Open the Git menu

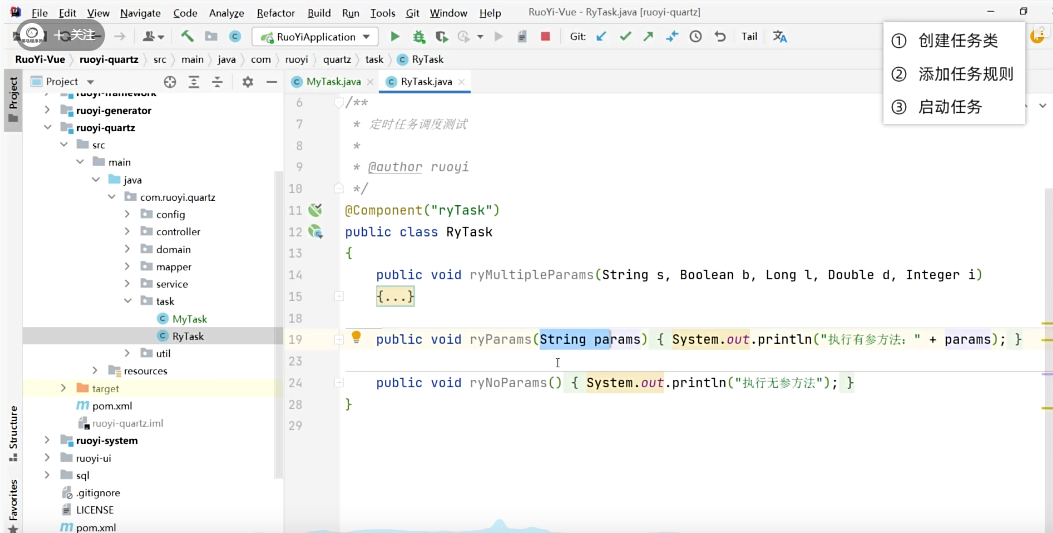click(x=412, y=13)
